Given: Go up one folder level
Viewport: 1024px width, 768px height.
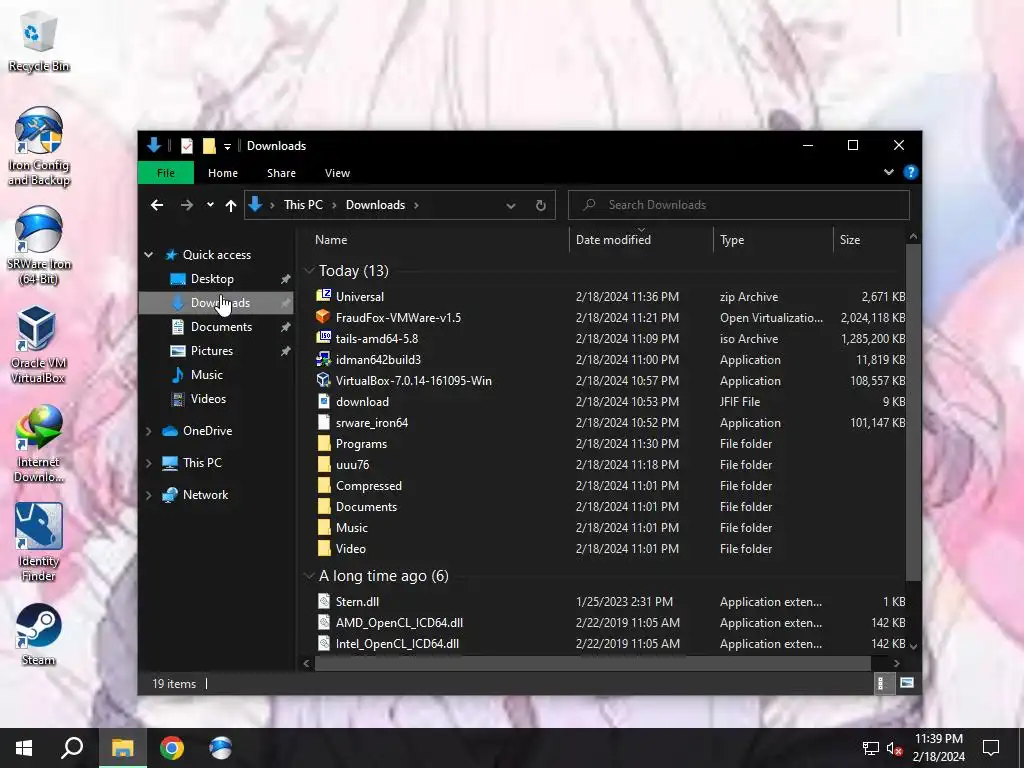Looking at the screenshot, I should point(231,205).
